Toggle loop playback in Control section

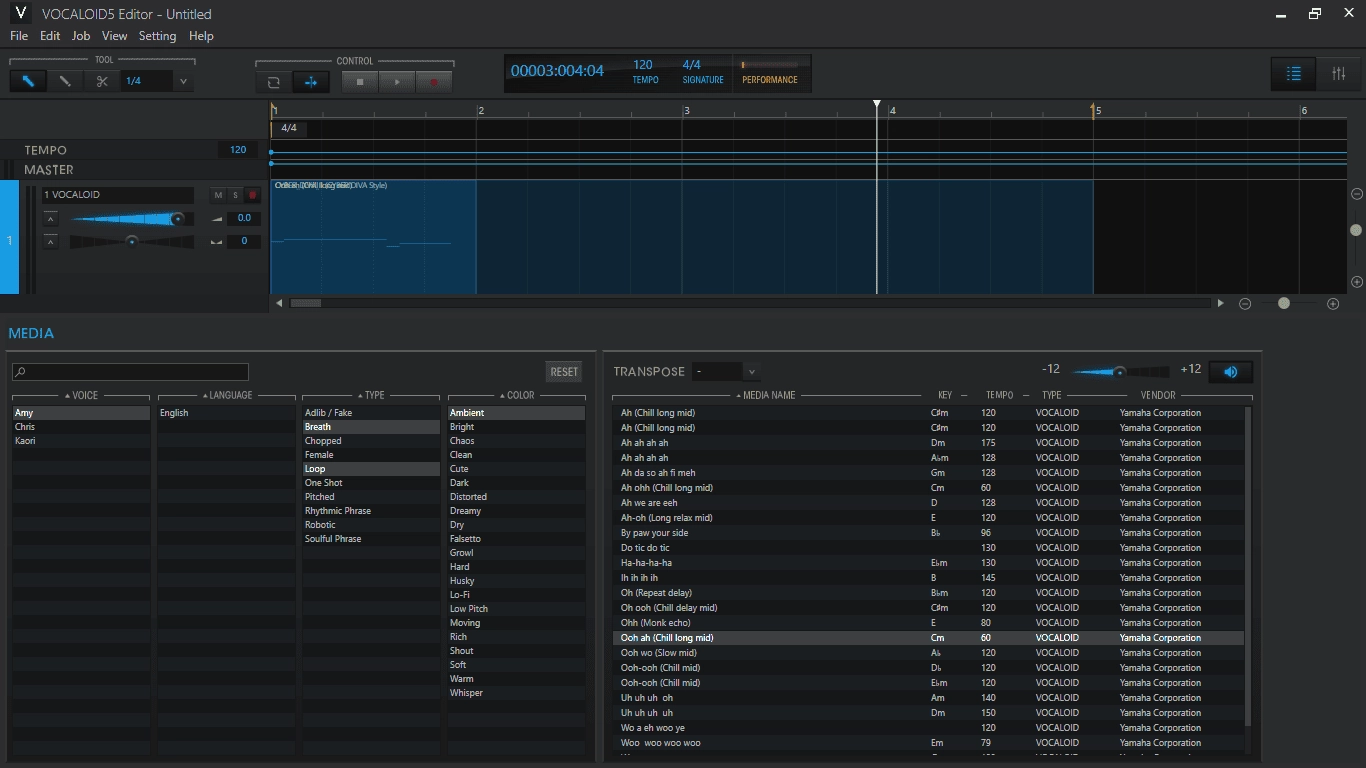274,82
